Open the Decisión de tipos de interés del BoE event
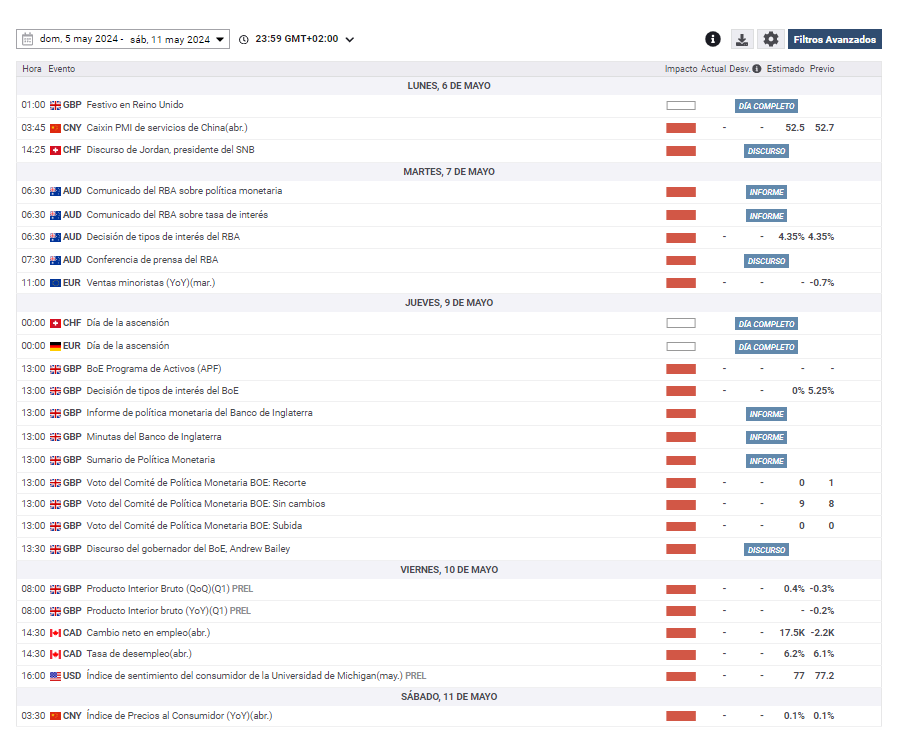 (162, 391)
